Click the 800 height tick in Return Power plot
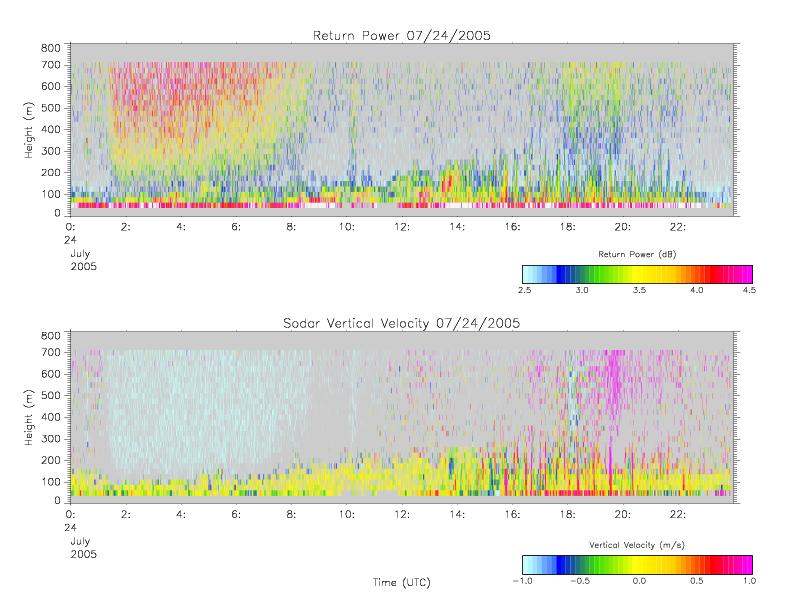 (x=50, y=48)
